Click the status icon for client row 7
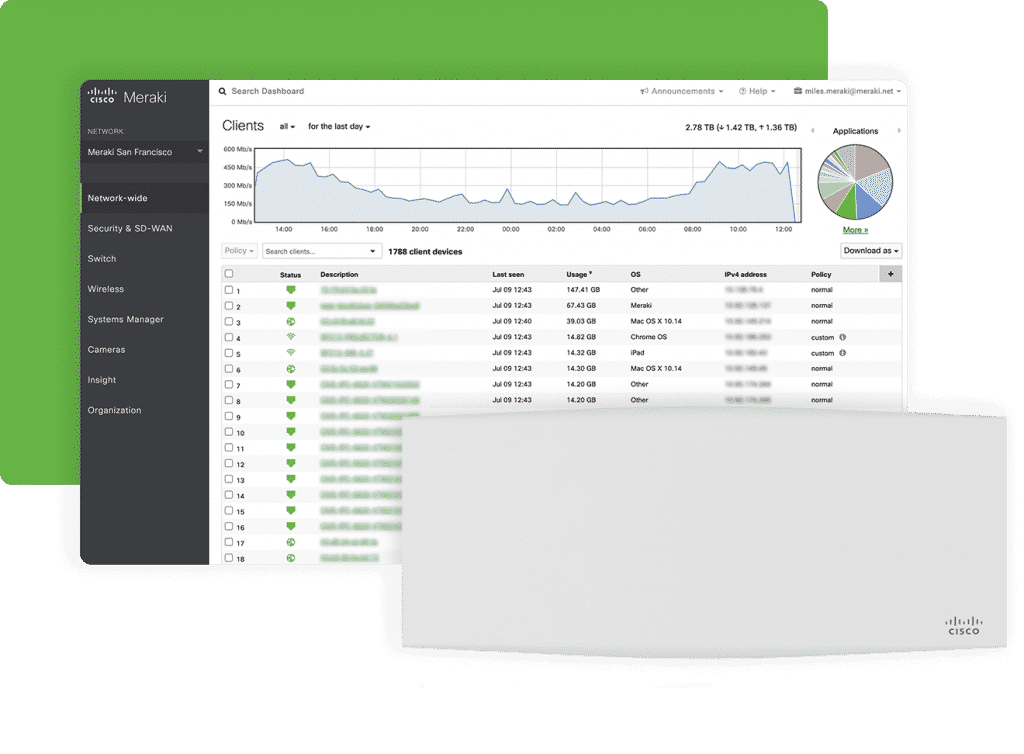1024x754 pixels. pyautogui.click(x=291, y=385)
